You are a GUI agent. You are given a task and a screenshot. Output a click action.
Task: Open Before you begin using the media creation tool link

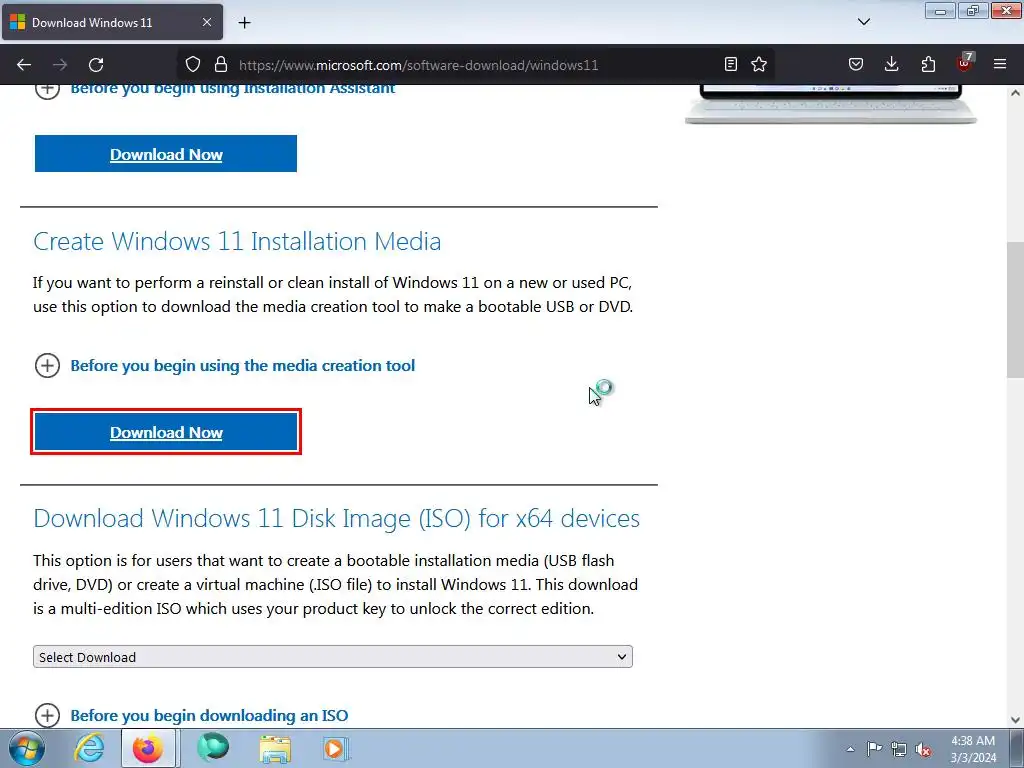[x=242, y=366]
